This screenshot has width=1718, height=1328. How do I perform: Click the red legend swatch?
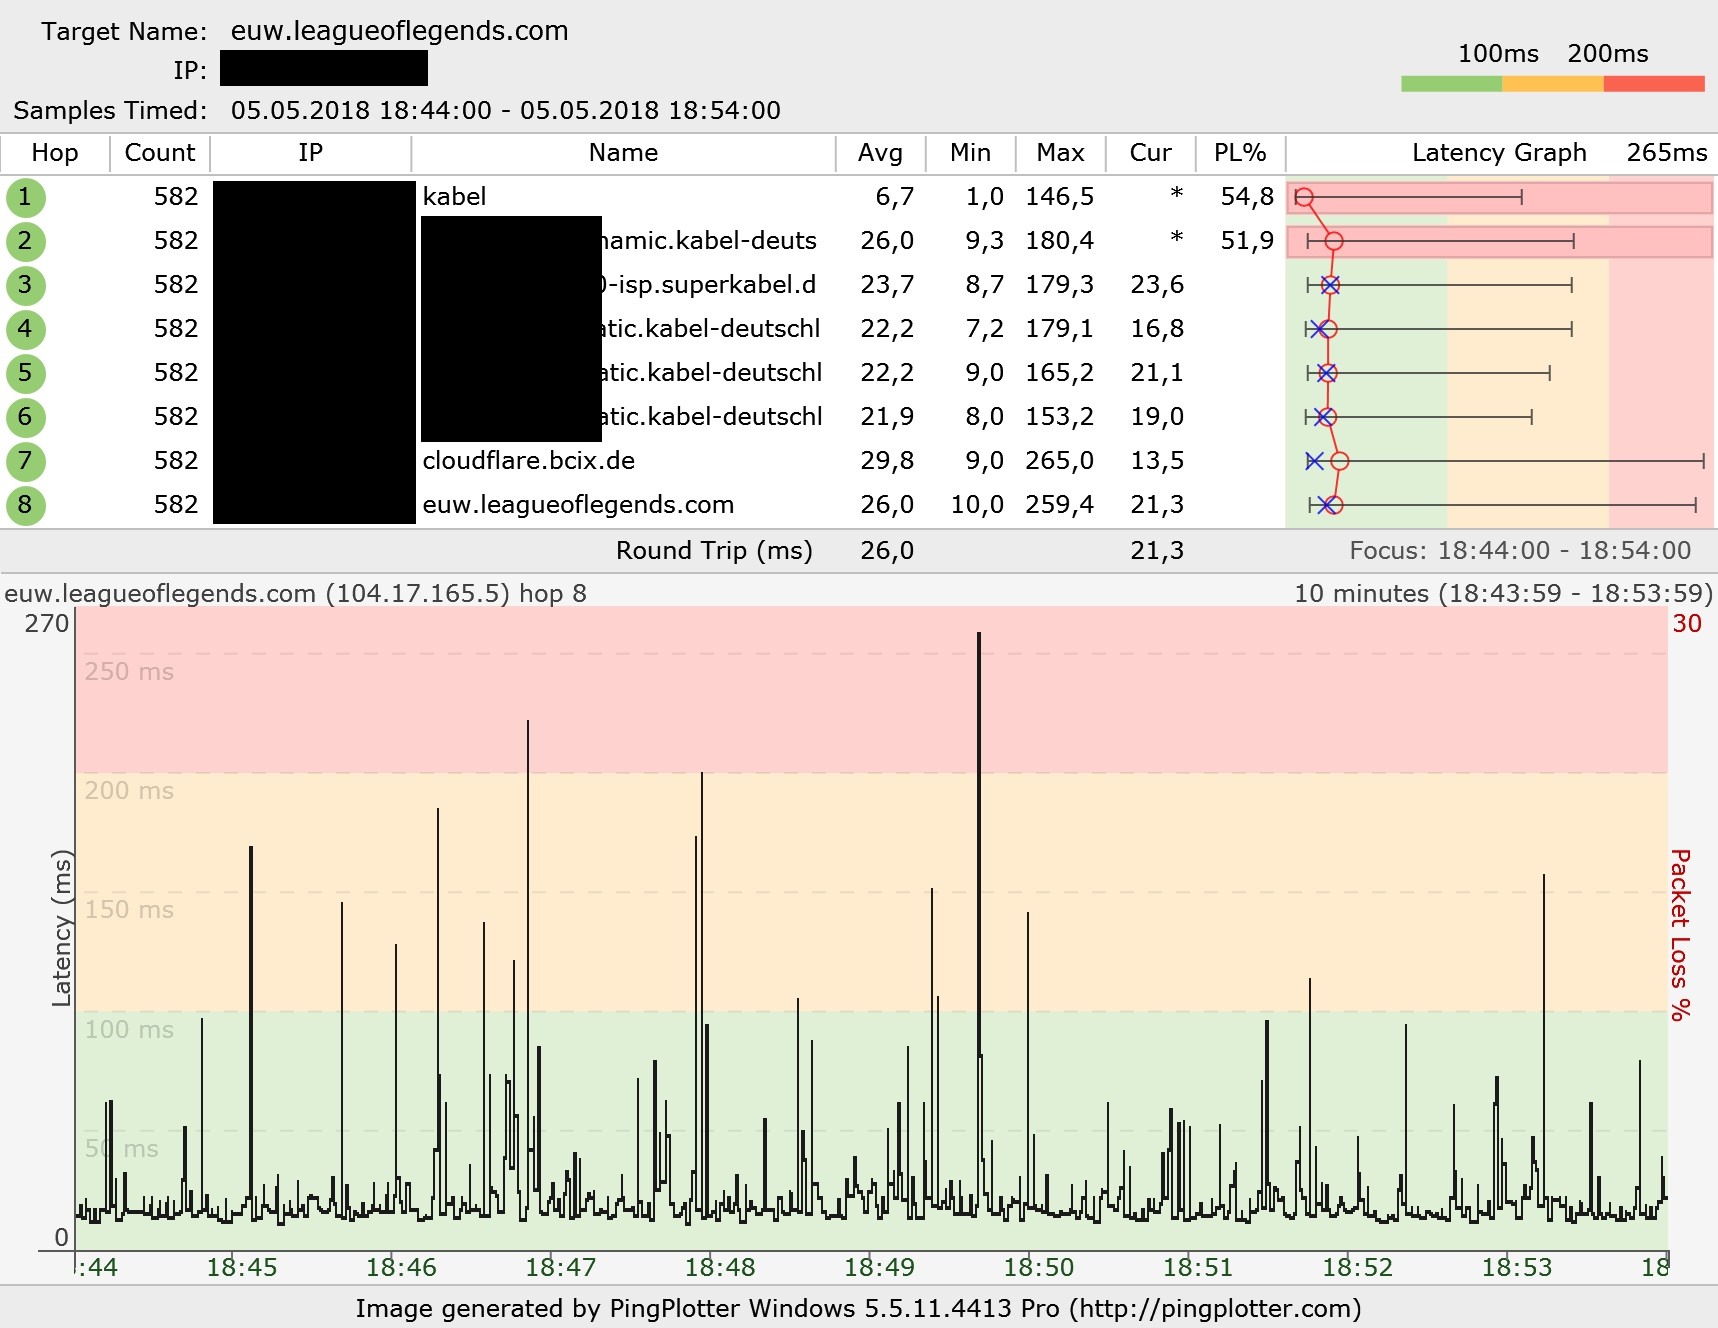pos(1654,84)
